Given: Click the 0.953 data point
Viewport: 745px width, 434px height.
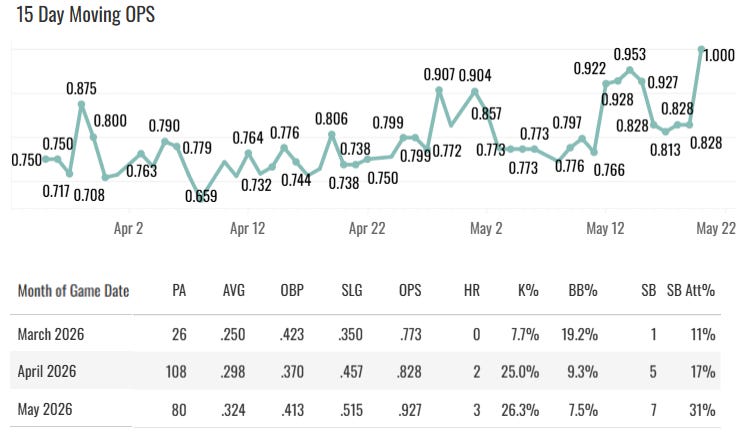Looking at the screenshot, I should click(630, 70).
